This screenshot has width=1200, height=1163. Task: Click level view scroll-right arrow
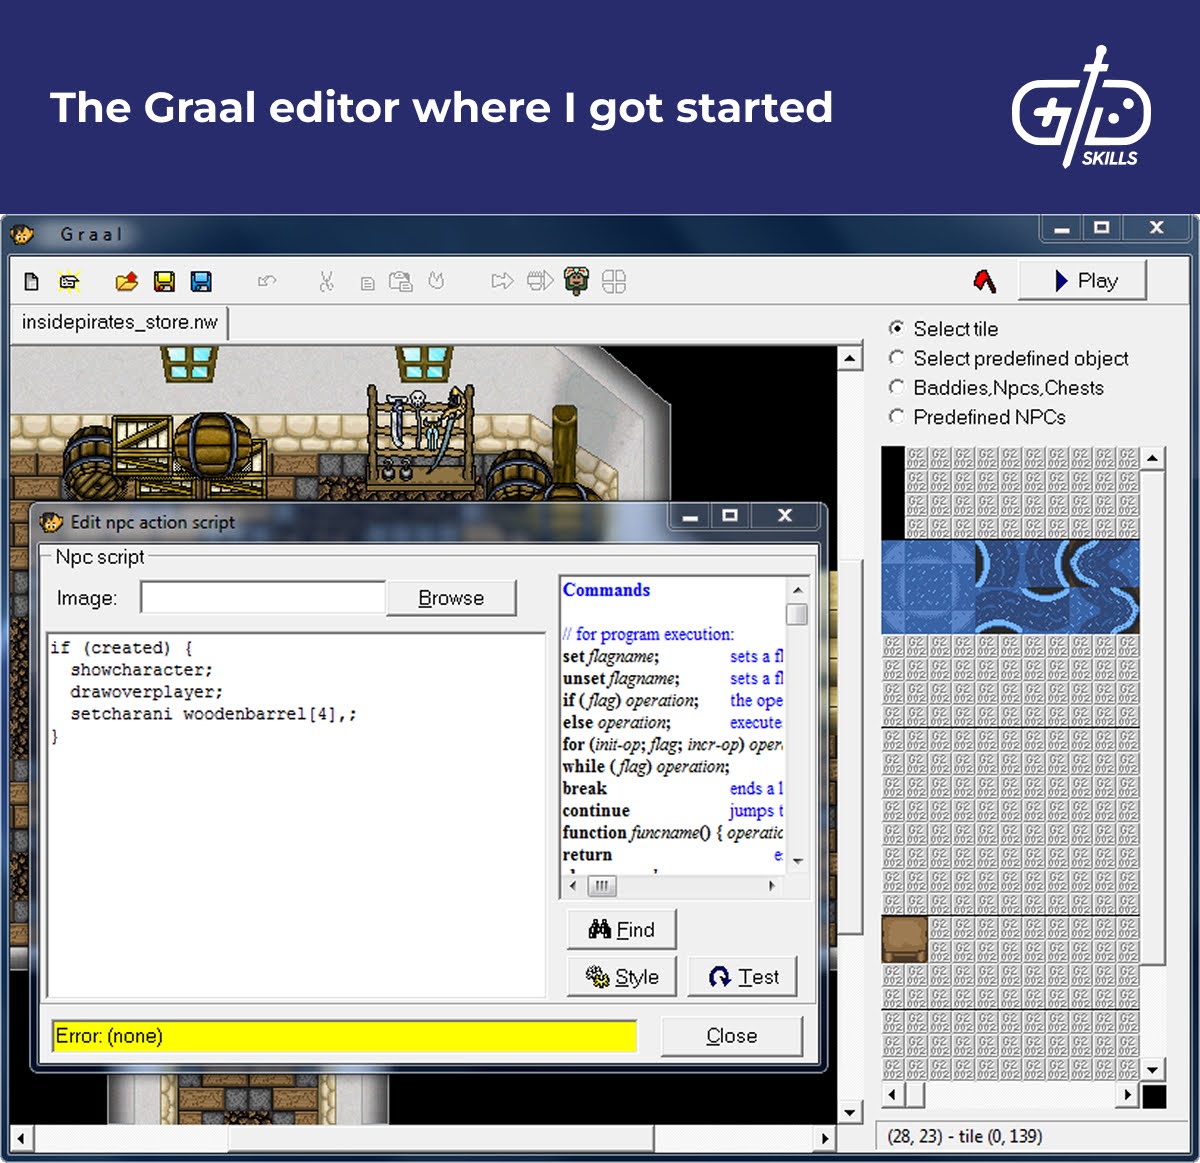(x=824, y=1138)
